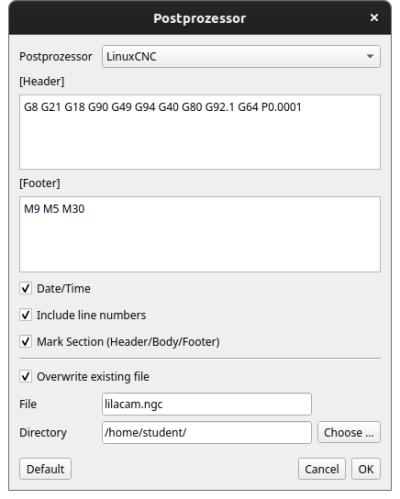The height and width of the screenshot is (499, 400).
Task: Focus the File field containing lilacam.ngc
Action: coord(207,404)
